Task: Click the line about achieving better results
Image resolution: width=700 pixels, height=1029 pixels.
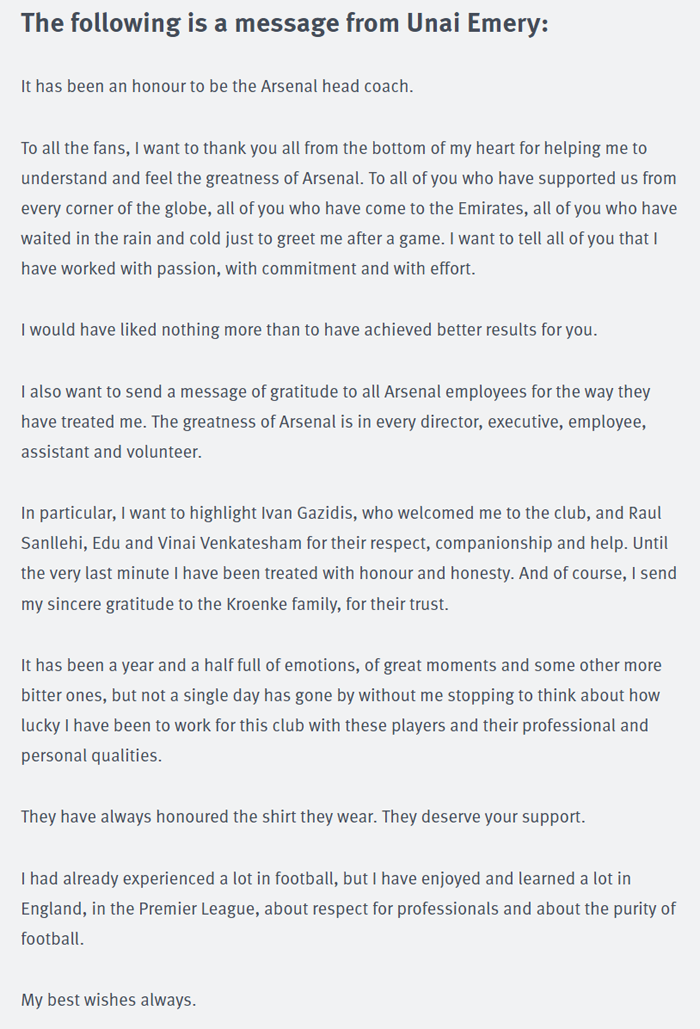Action: point(309,329)
